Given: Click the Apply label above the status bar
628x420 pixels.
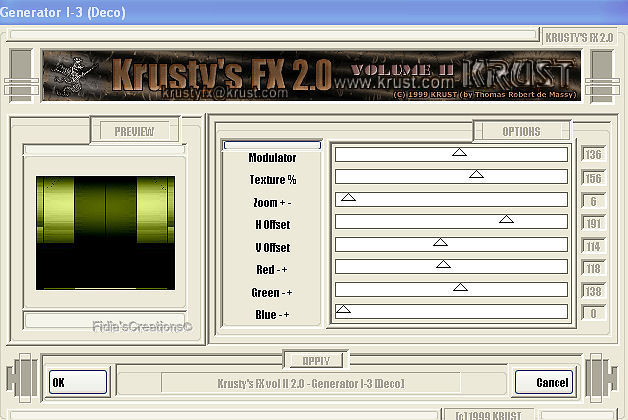Looking at the screenshot, I should pos(315,360).
